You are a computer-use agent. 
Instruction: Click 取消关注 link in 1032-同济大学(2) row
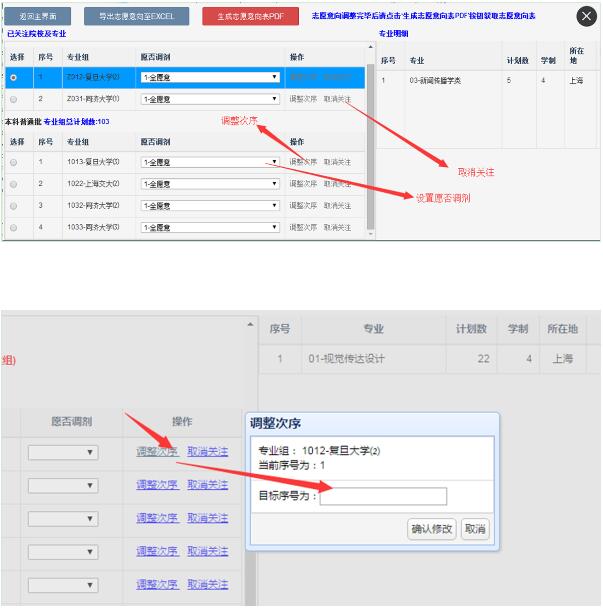[337, 205]
